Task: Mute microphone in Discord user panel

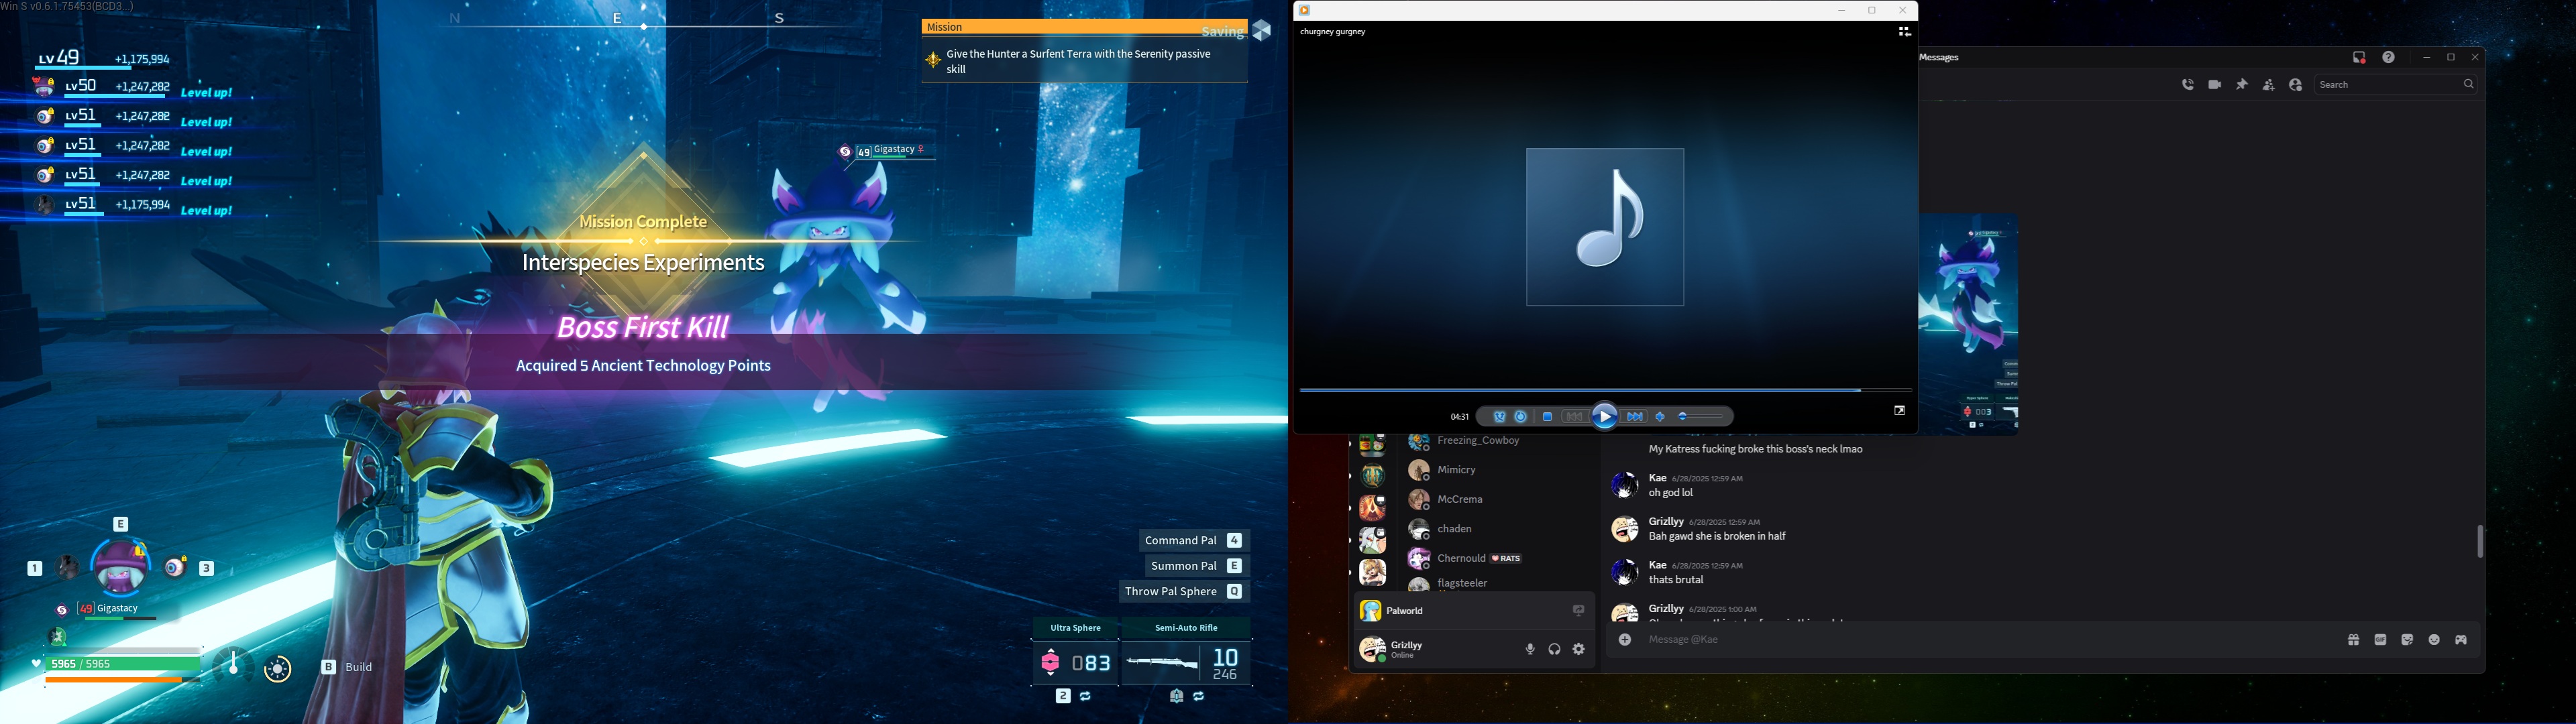Action: 1530,650
